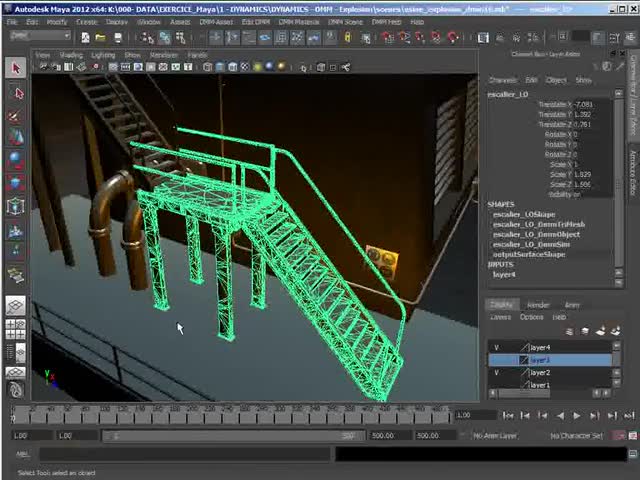Open the No Character Set dropdown
This screenshot has width=640, height=480.
click(576, 436)
